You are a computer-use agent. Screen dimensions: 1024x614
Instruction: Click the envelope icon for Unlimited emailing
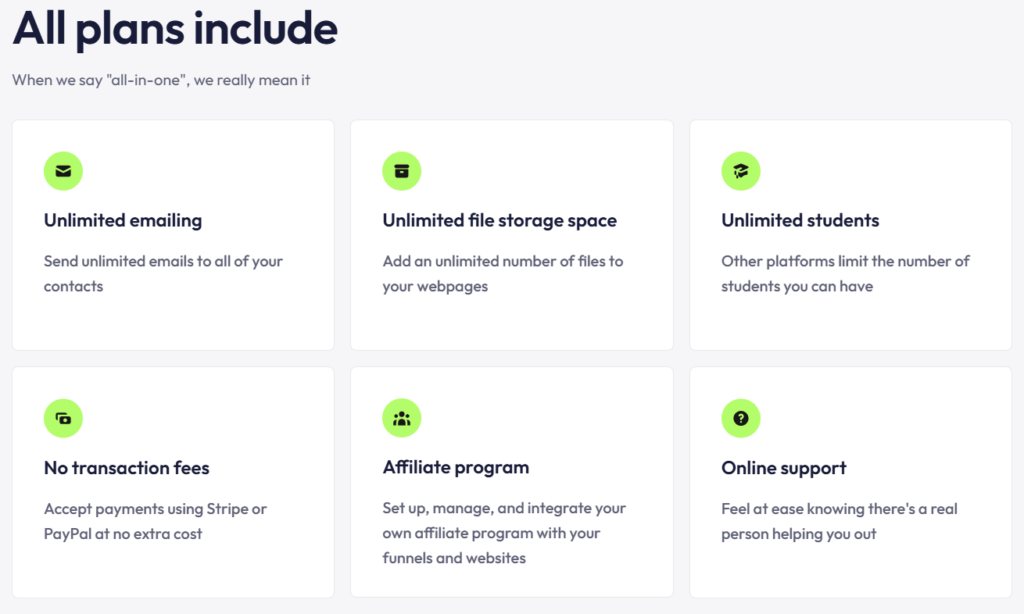[63, 171]
